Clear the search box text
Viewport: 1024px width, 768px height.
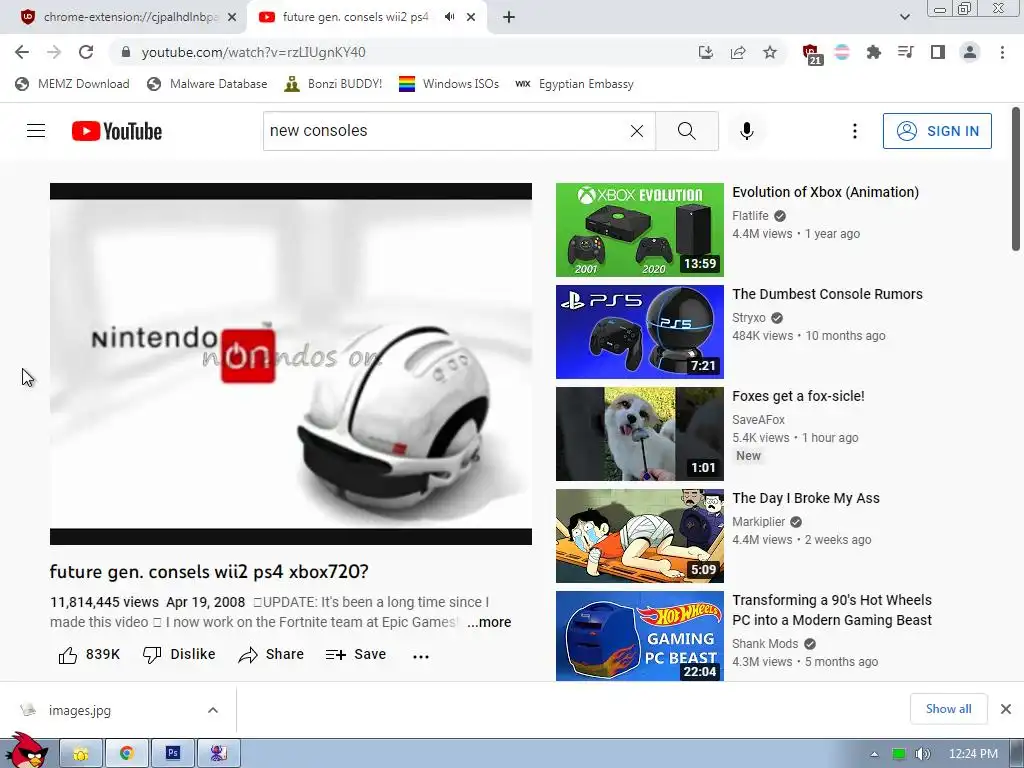(x=637, y=131)
